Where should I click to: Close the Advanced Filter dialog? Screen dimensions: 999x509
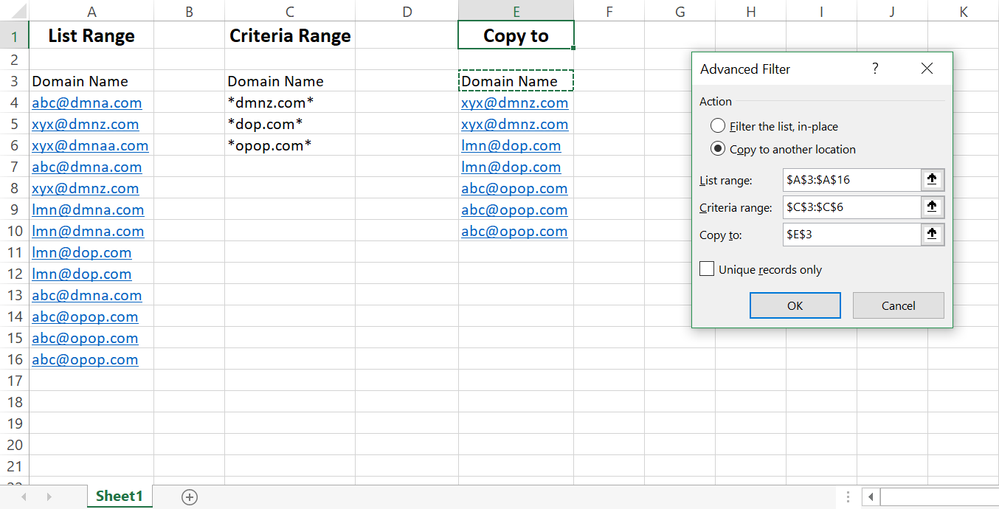coord(927,68)
